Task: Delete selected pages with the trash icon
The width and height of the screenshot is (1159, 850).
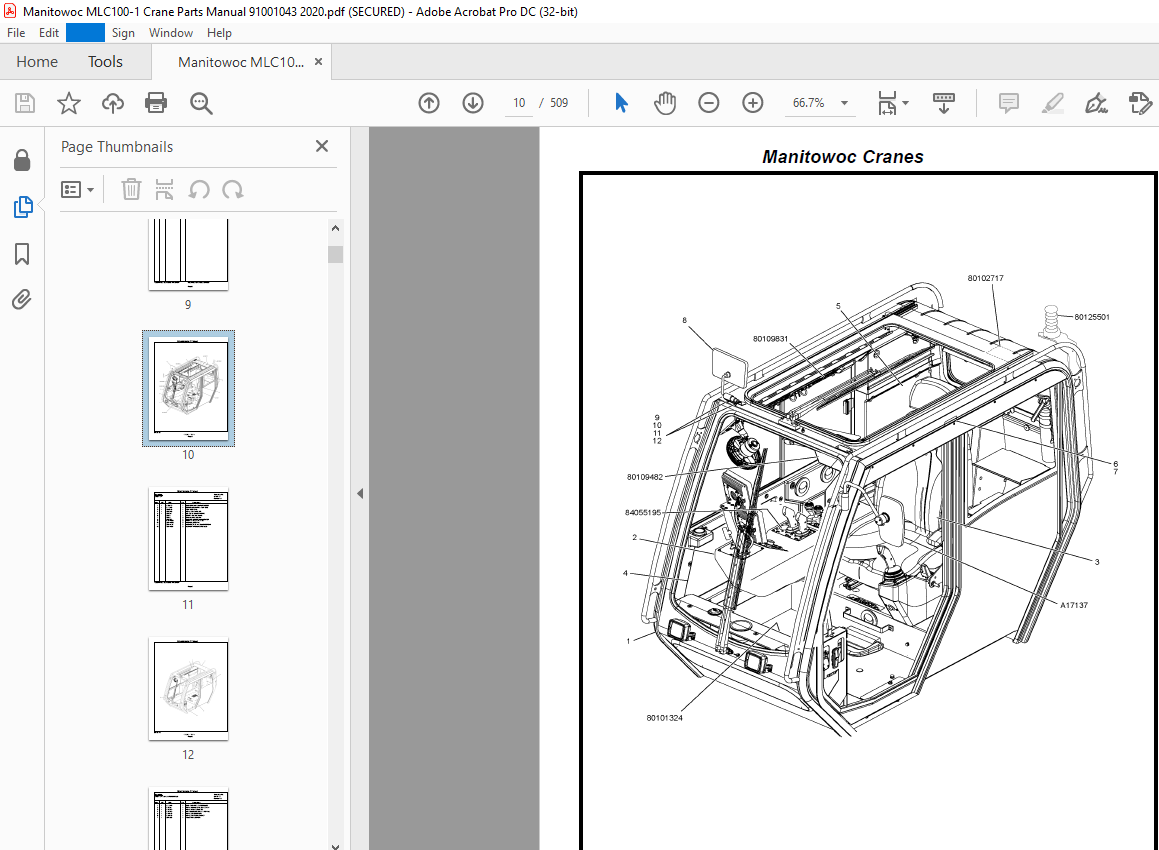Action: (131, 189)
